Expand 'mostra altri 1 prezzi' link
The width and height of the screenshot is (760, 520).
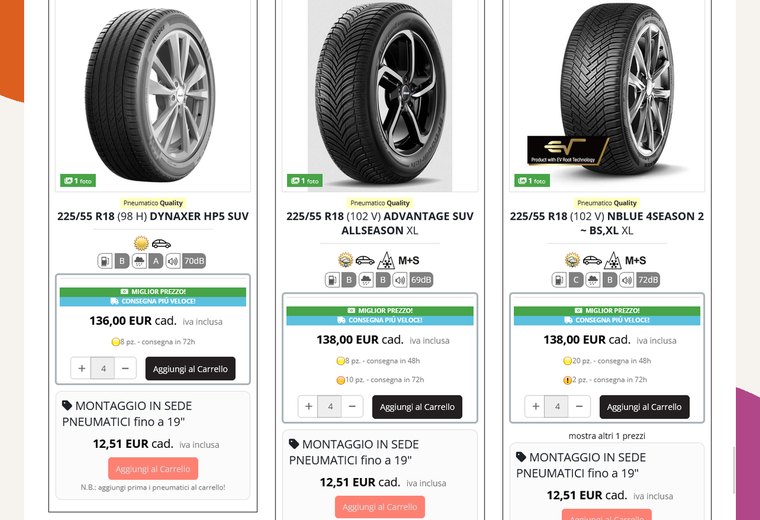(x=607, y=436)
